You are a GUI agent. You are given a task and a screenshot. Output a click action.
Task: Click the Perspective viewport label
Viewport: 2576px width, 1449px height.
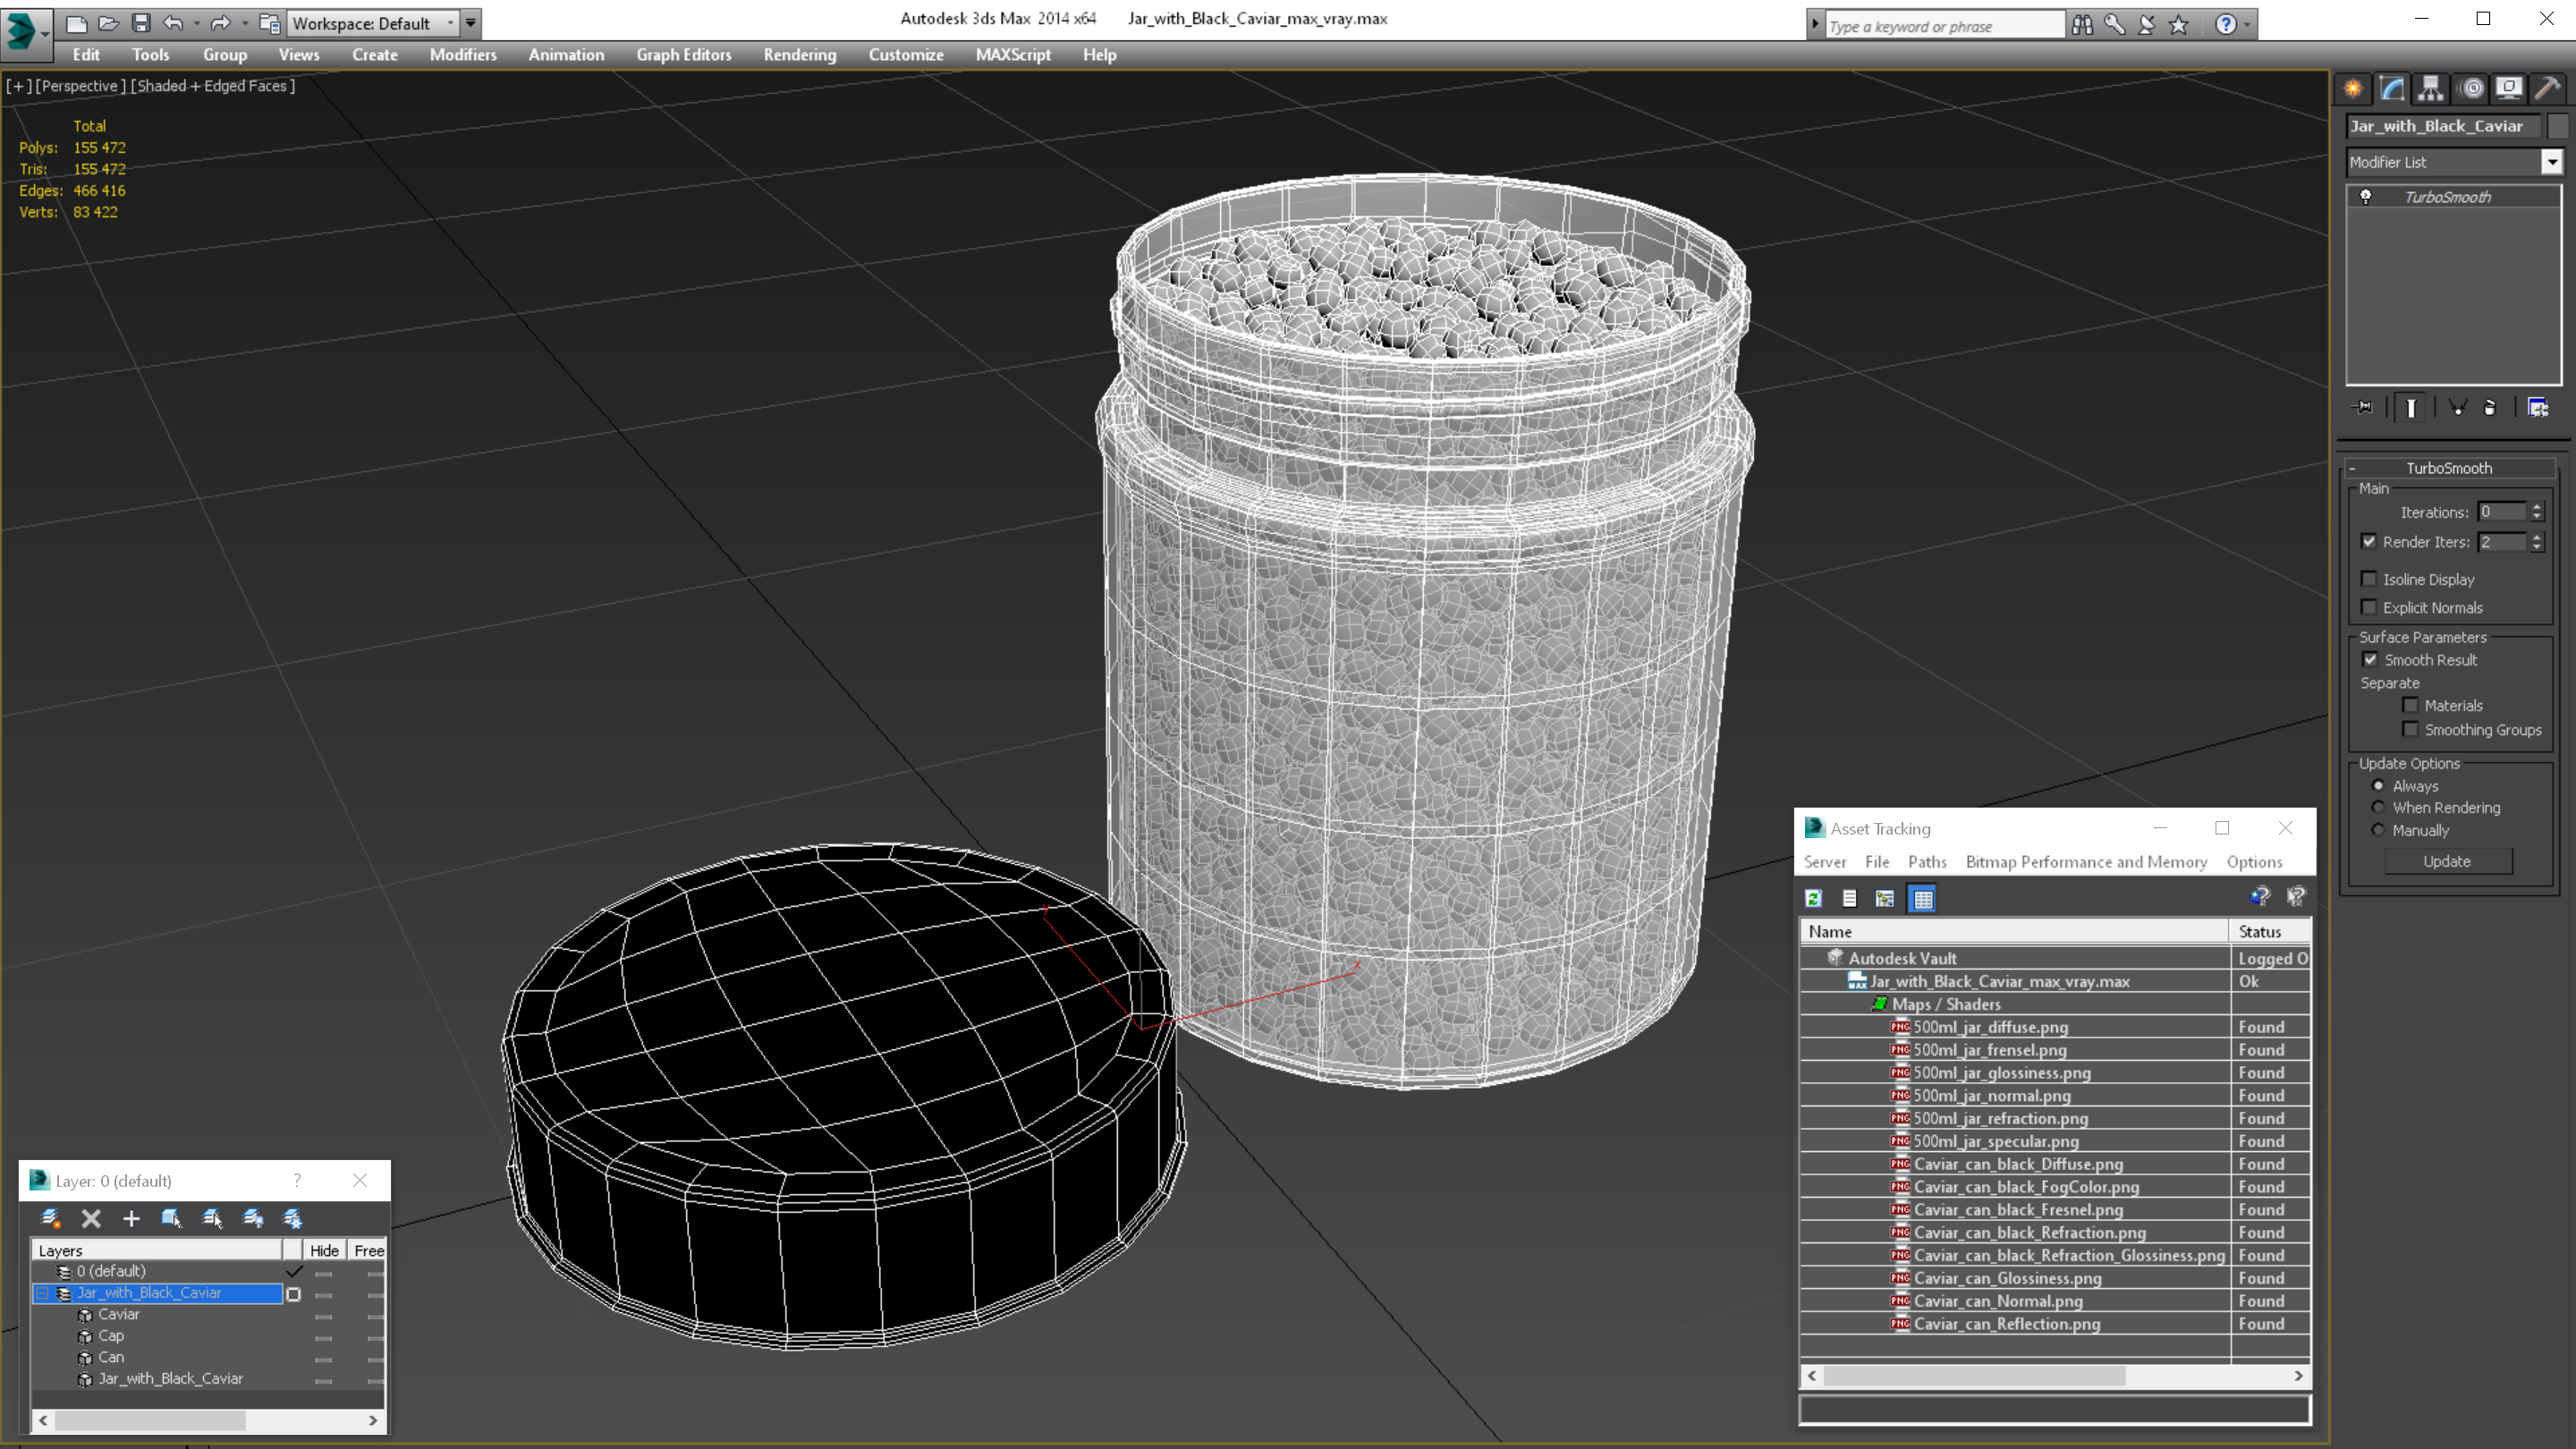pos(81,86)
